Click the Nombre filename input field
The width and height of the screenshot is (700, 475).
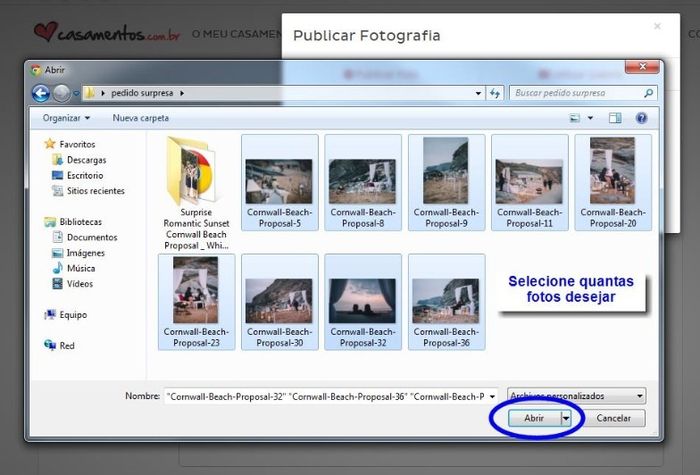325,396
